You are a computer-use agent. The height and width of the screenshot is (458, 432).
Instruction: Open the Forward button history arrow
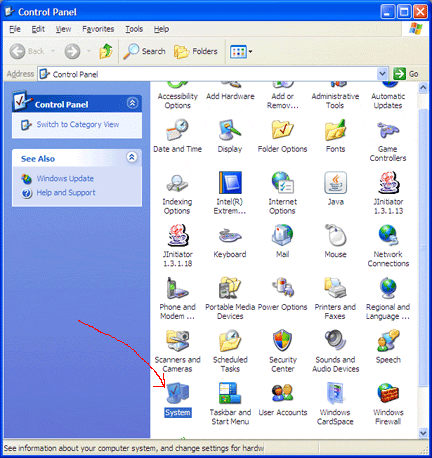89,51
